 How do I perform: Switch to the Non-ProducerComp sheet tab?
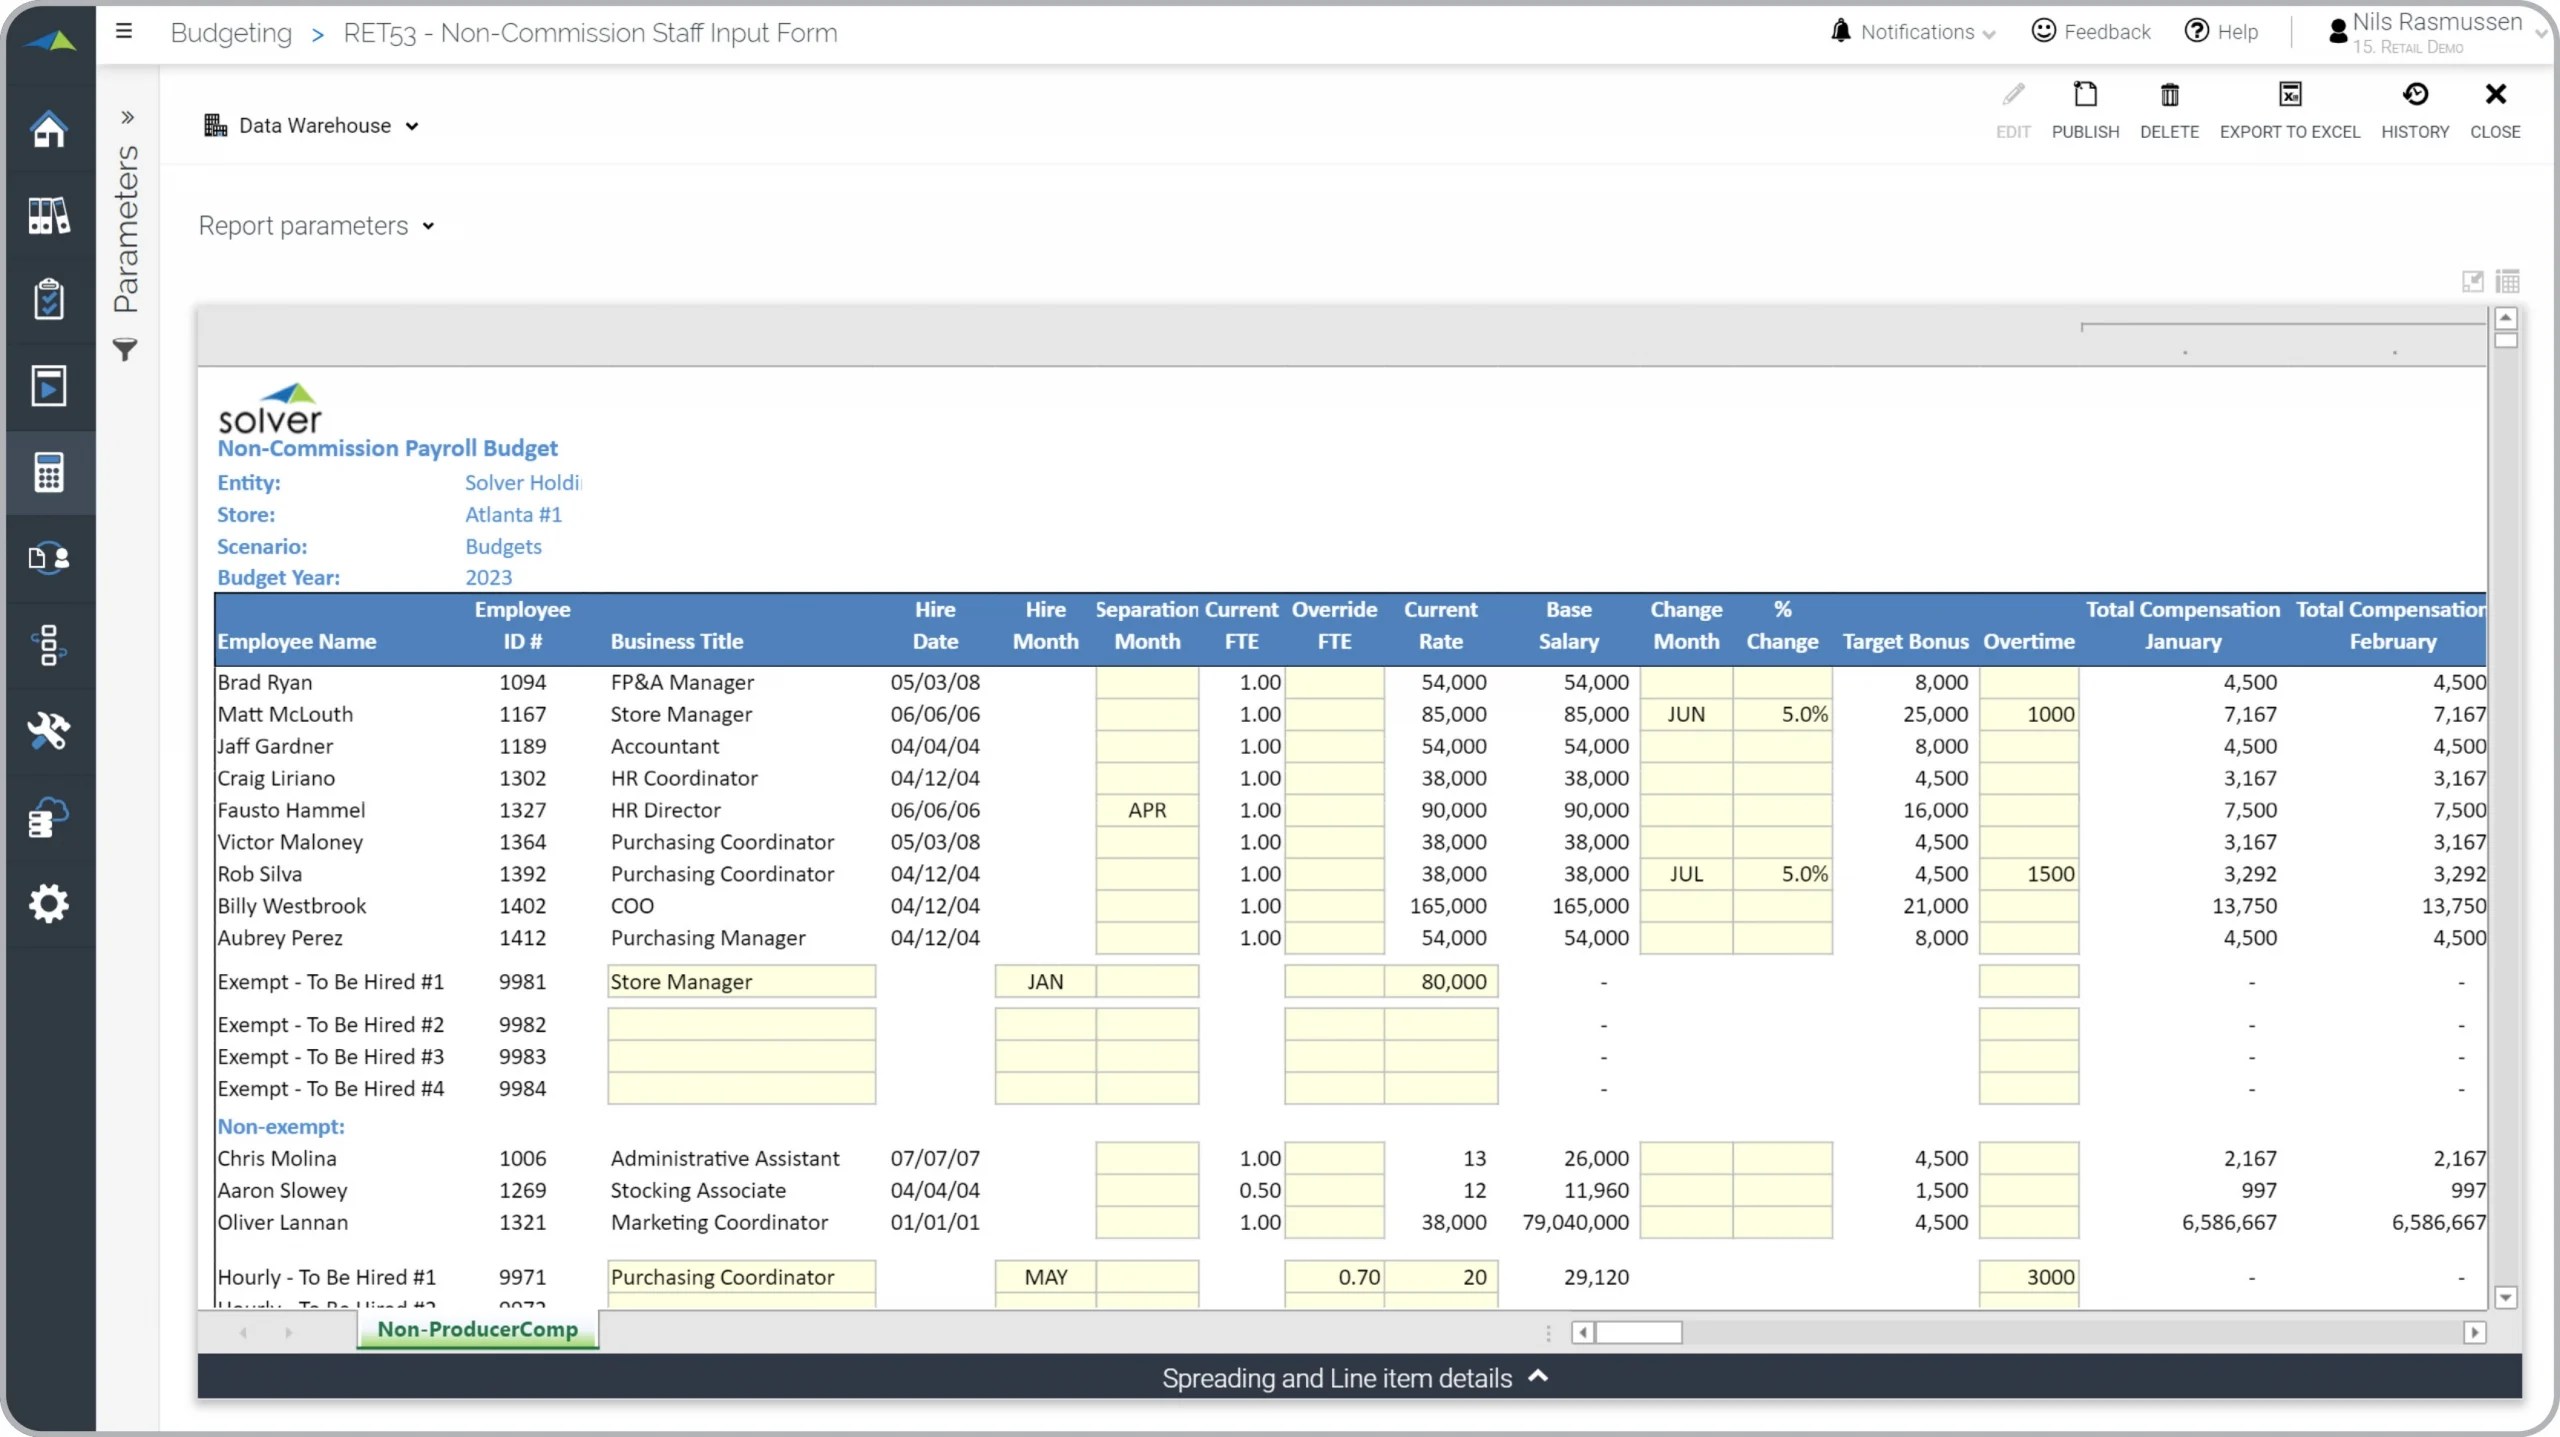[x=477, y=1330]
